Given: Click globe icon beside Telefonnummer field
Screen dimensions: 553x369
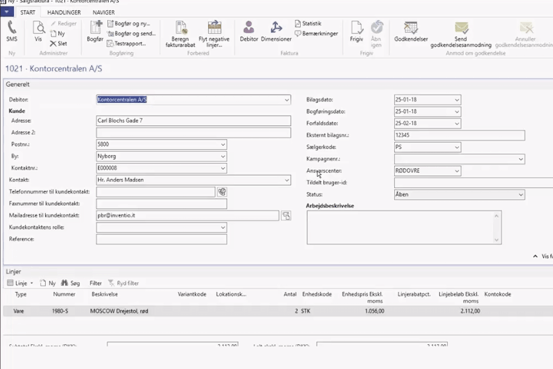Looking at the screenshot, I should pos(222,192).
